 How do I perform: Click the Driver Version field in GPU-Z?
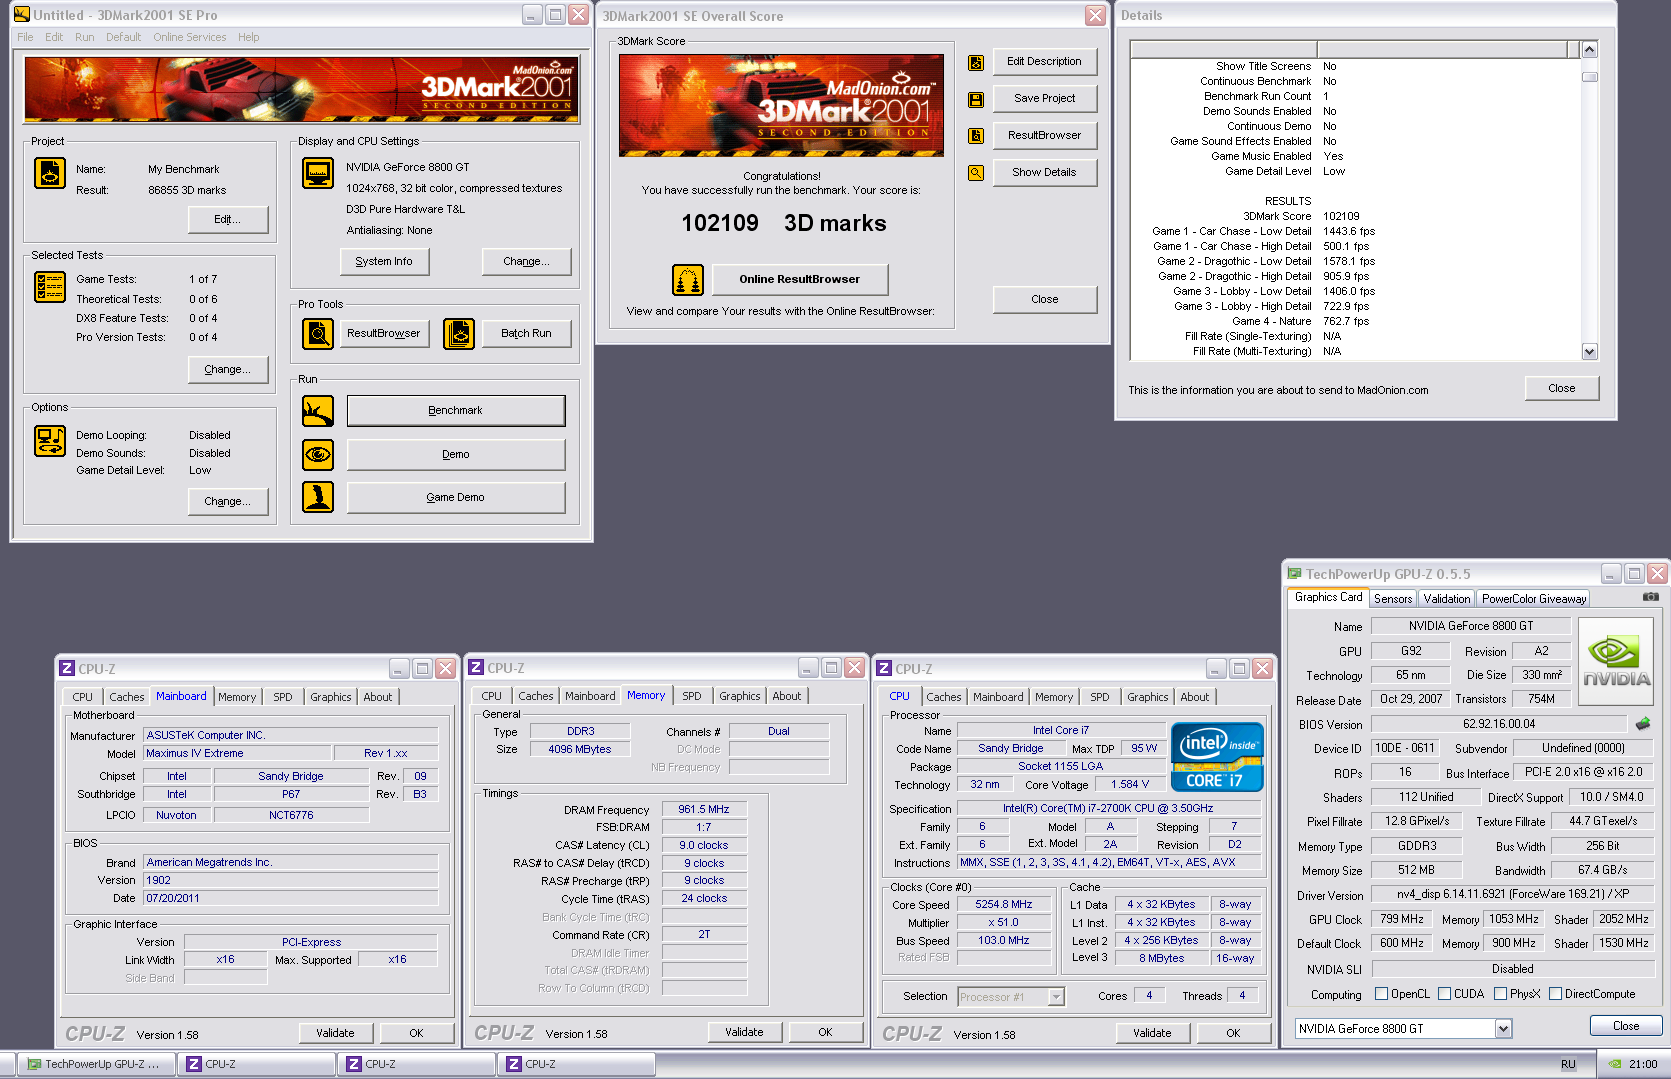(1513, 894)
